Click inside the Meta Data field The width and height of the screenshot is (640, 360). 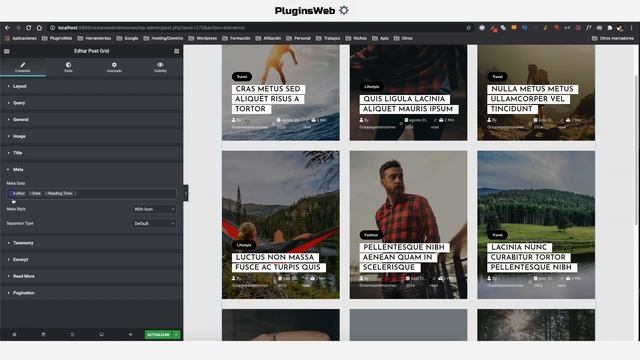pos(92,193)
